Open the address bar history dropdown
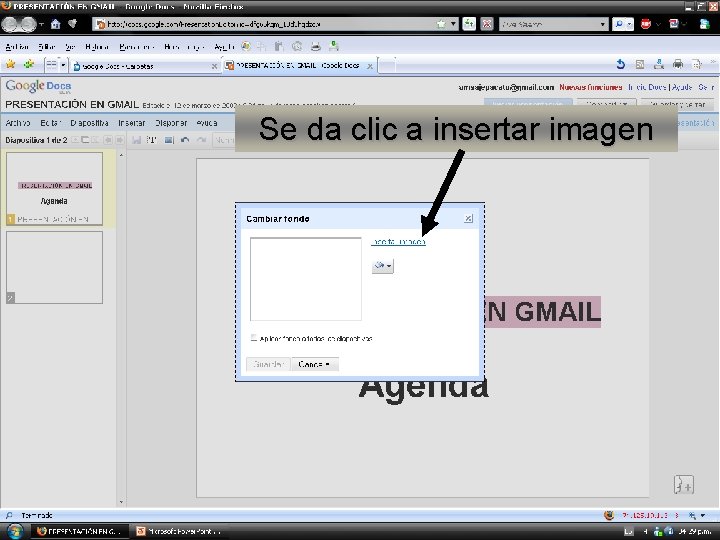This screenshot has width=720, height=540. click(453, 24)
